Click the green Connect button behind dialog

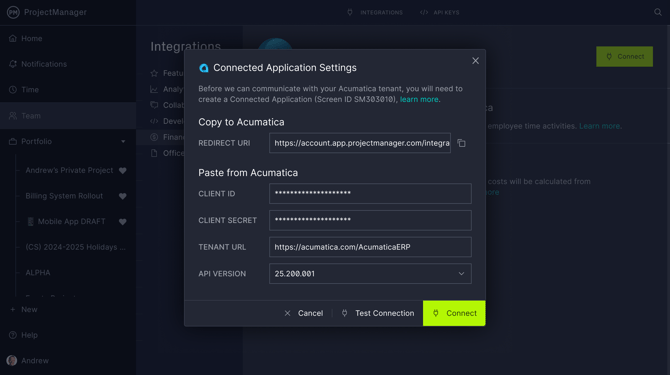(x=624, y=56)
